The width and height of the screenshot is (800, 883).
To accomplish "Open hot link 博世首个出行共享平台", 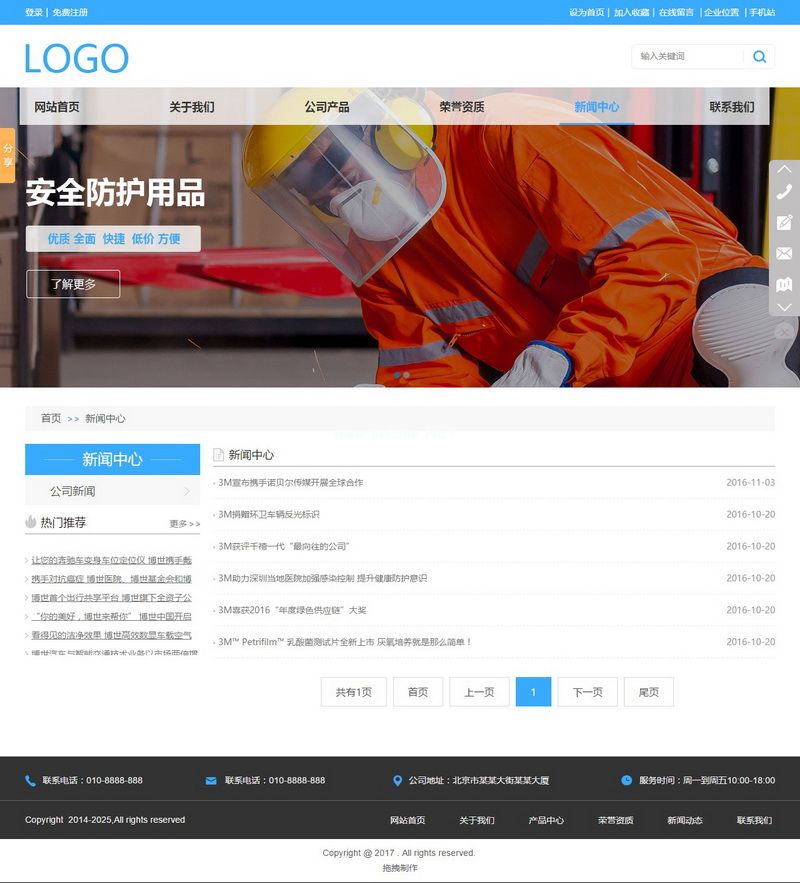I will pos(111,597).
